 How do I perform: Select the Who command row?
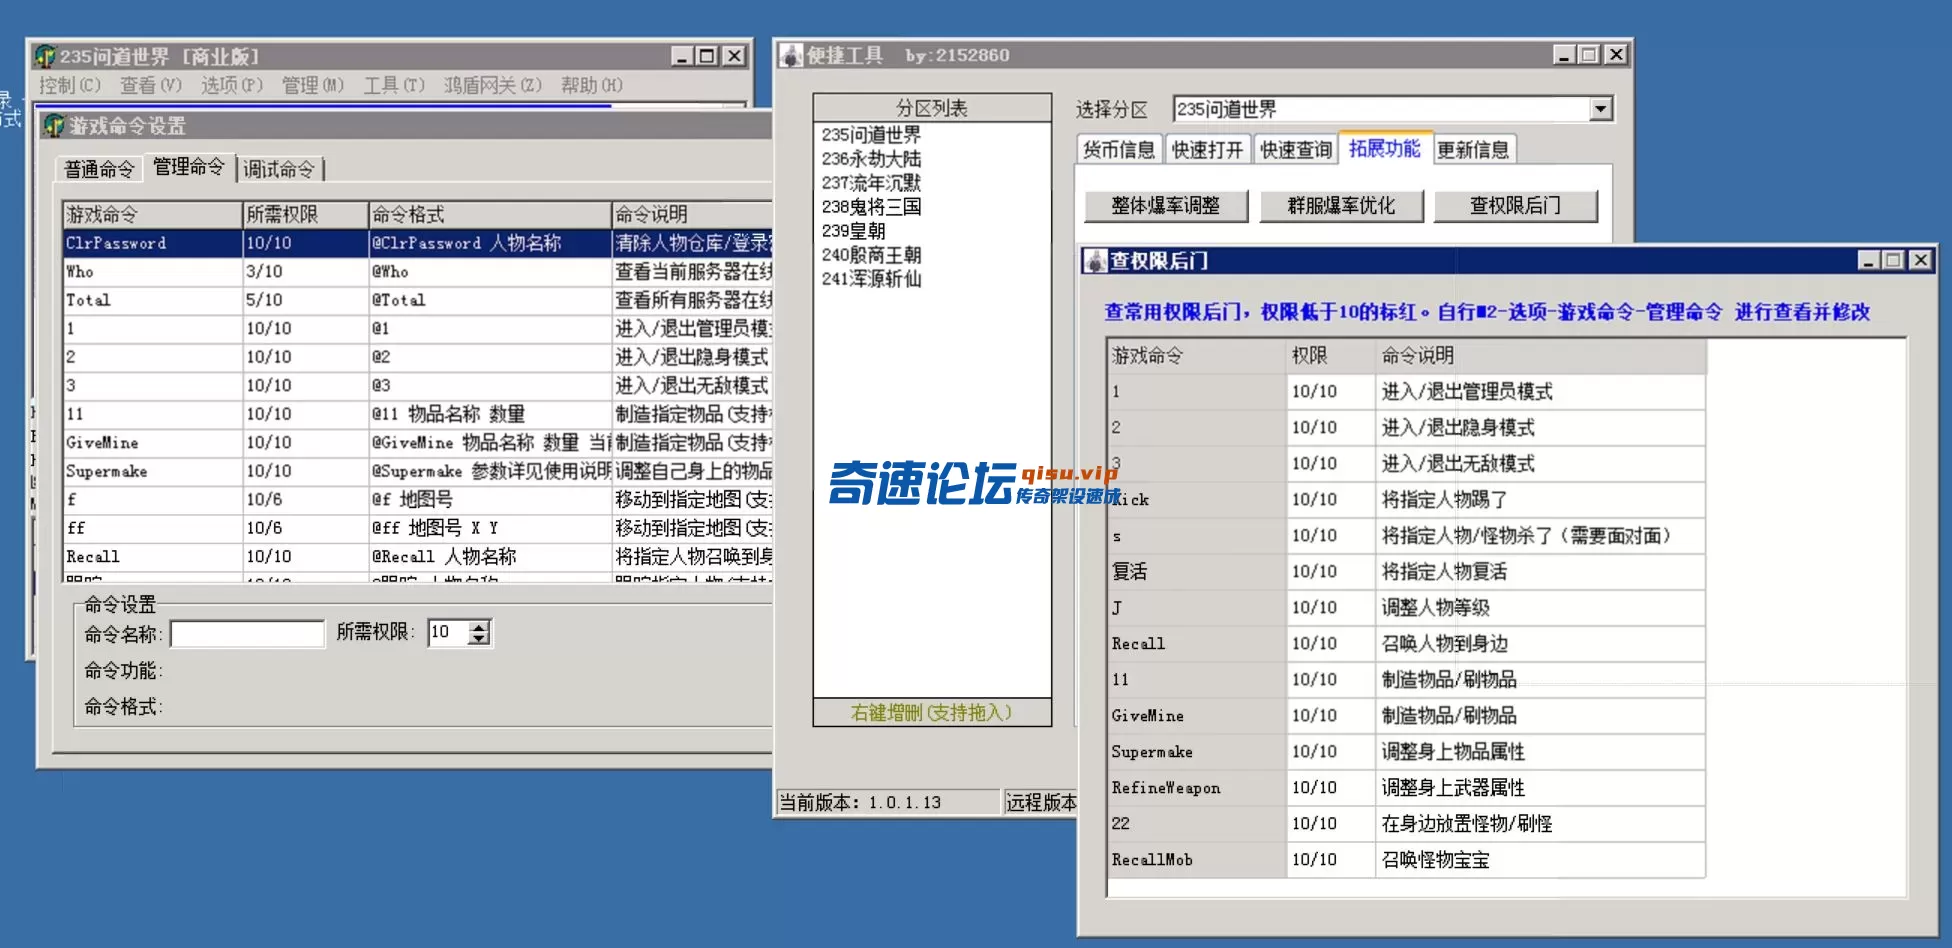point(418,271)
